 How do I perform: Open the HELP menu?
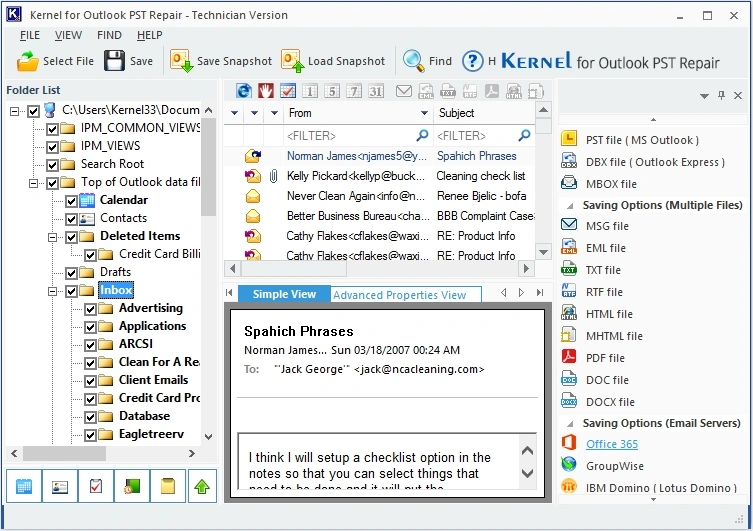149,35
